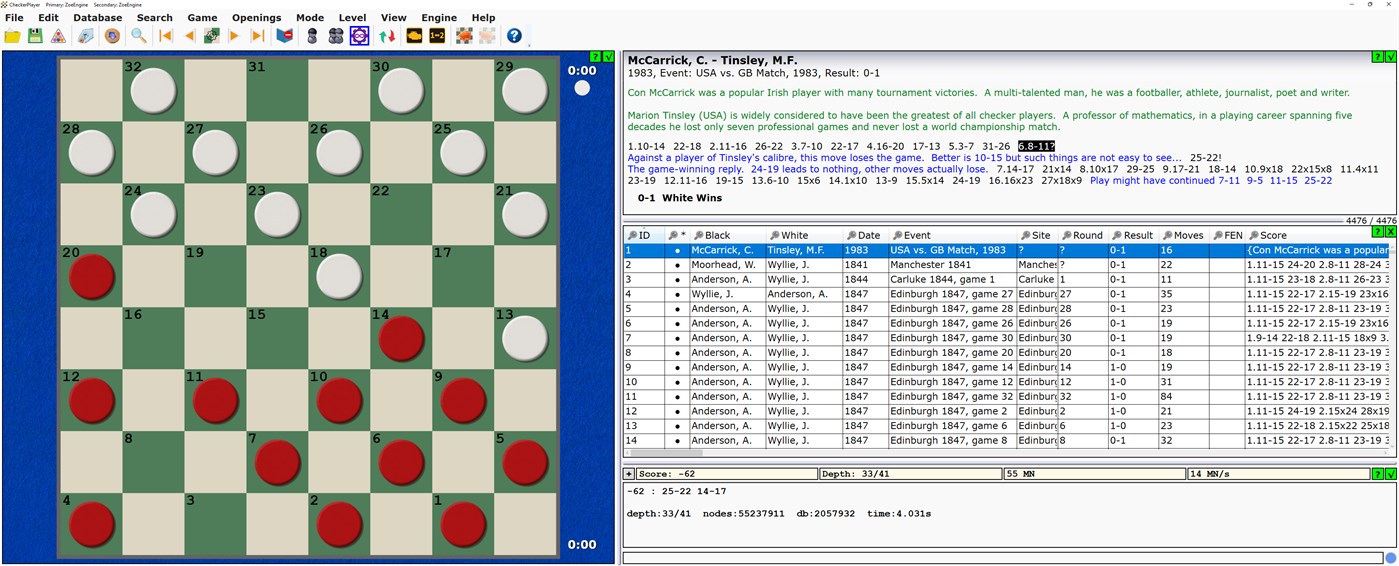Step forward one move with right arrow
Screen dimensions: 1399x566
click(x=235, y=36)
